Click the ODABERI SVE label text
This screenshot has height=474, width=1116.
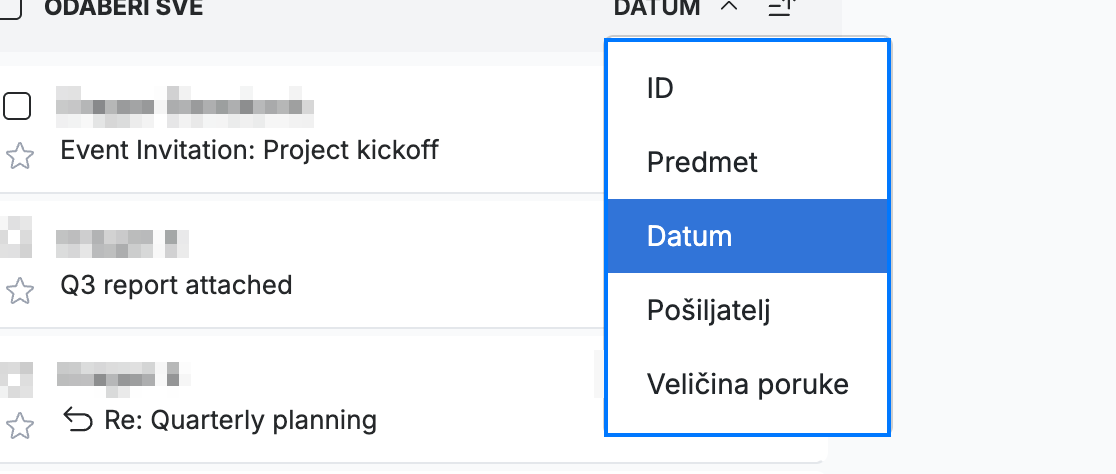(123, 8)
